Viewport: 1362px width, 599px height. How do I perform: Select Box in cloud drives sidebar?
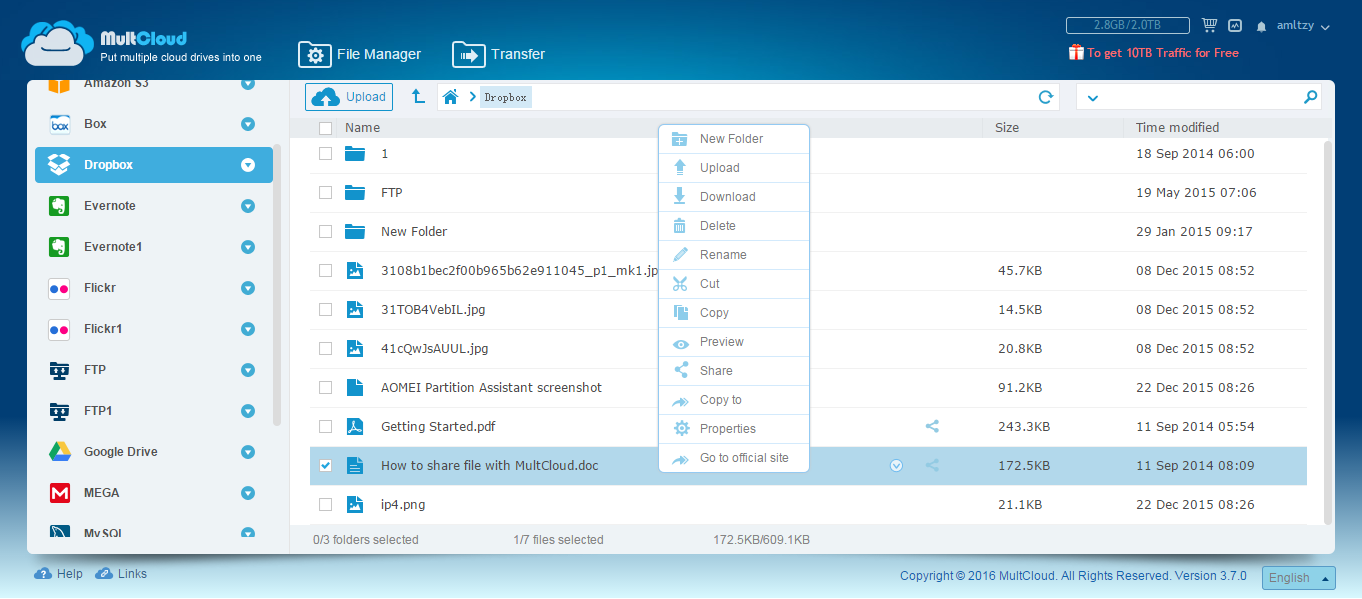[x=154, y=124]
